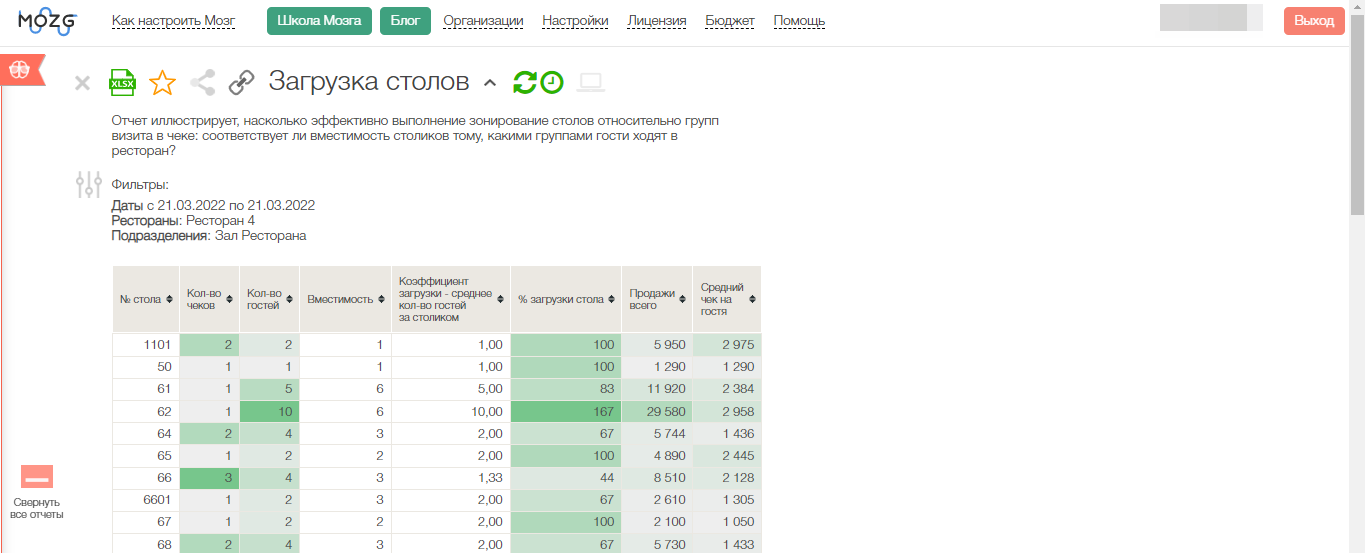The height and width of the screenshot is (553, 1365).
Task: Open the green clock schedule icon
Action: tap(552, 83)
